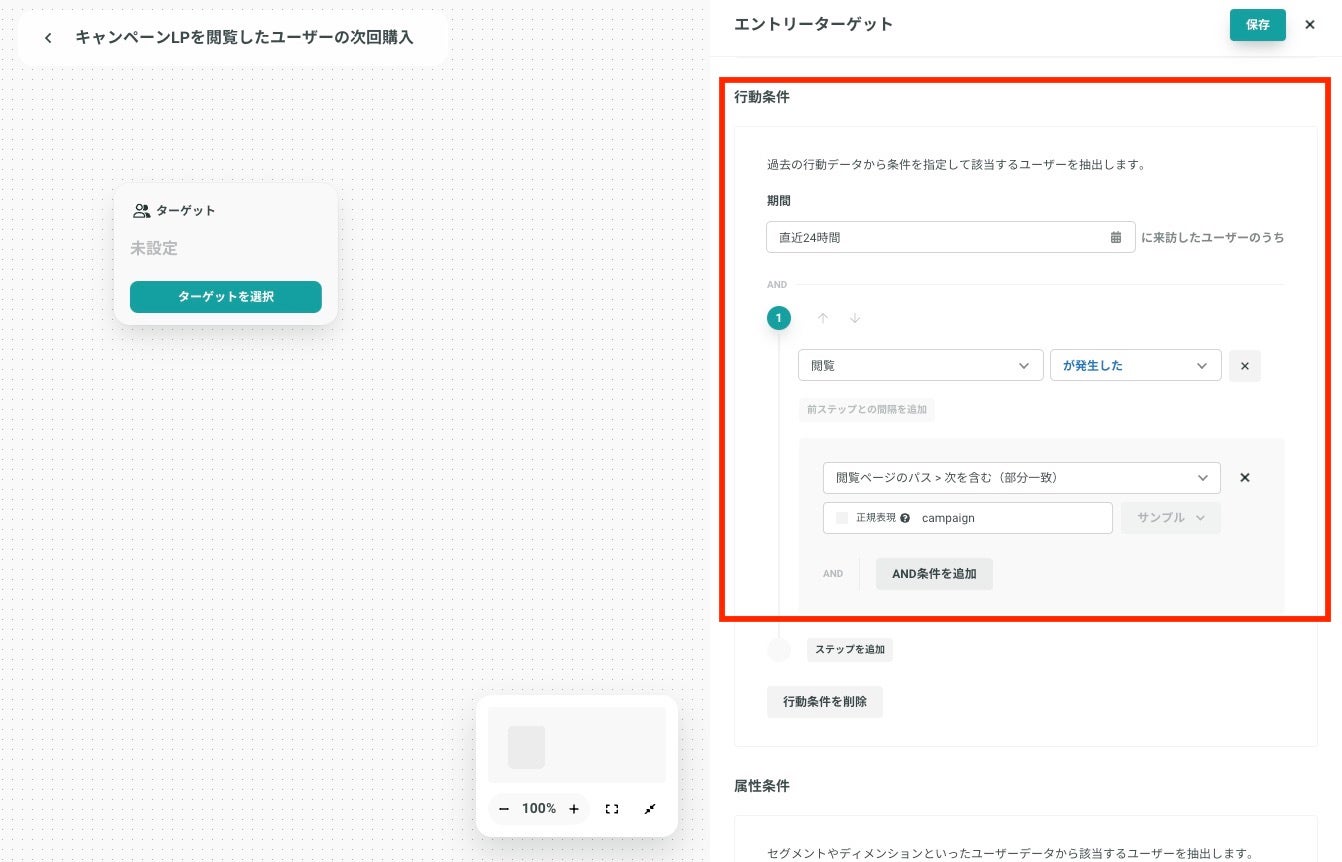The height and width of the screenshot is (862, 1342).
Task: Save with the 保存 button
Action: coord(1257,24)
